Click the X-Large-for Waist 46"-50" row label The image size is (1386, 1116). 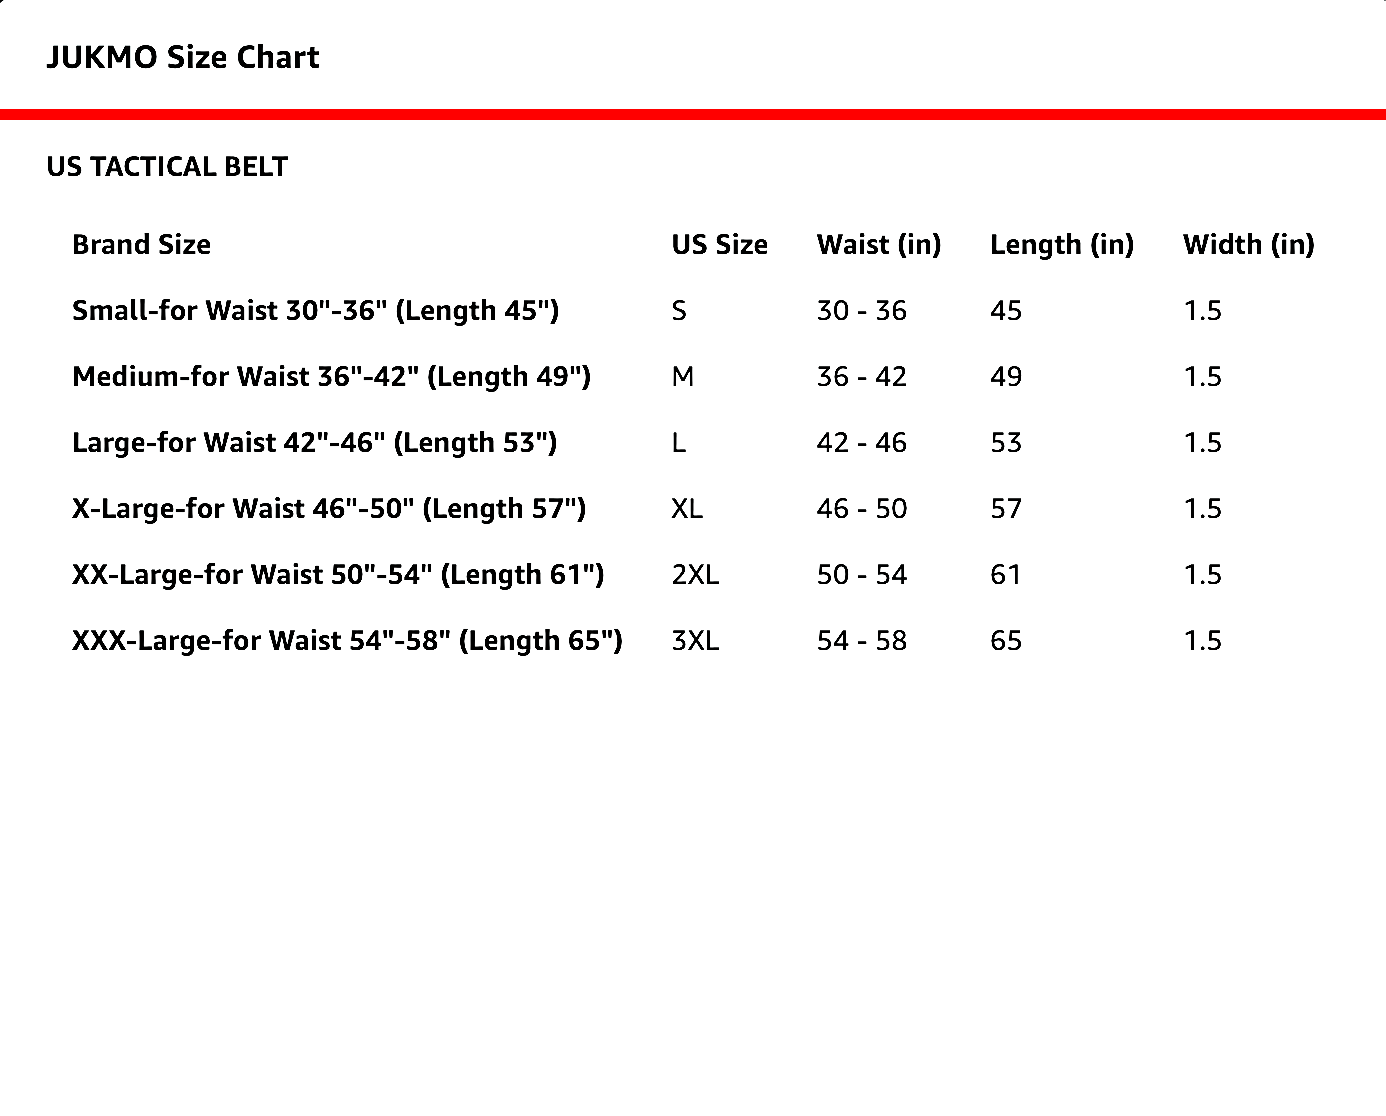pos(329,509)
